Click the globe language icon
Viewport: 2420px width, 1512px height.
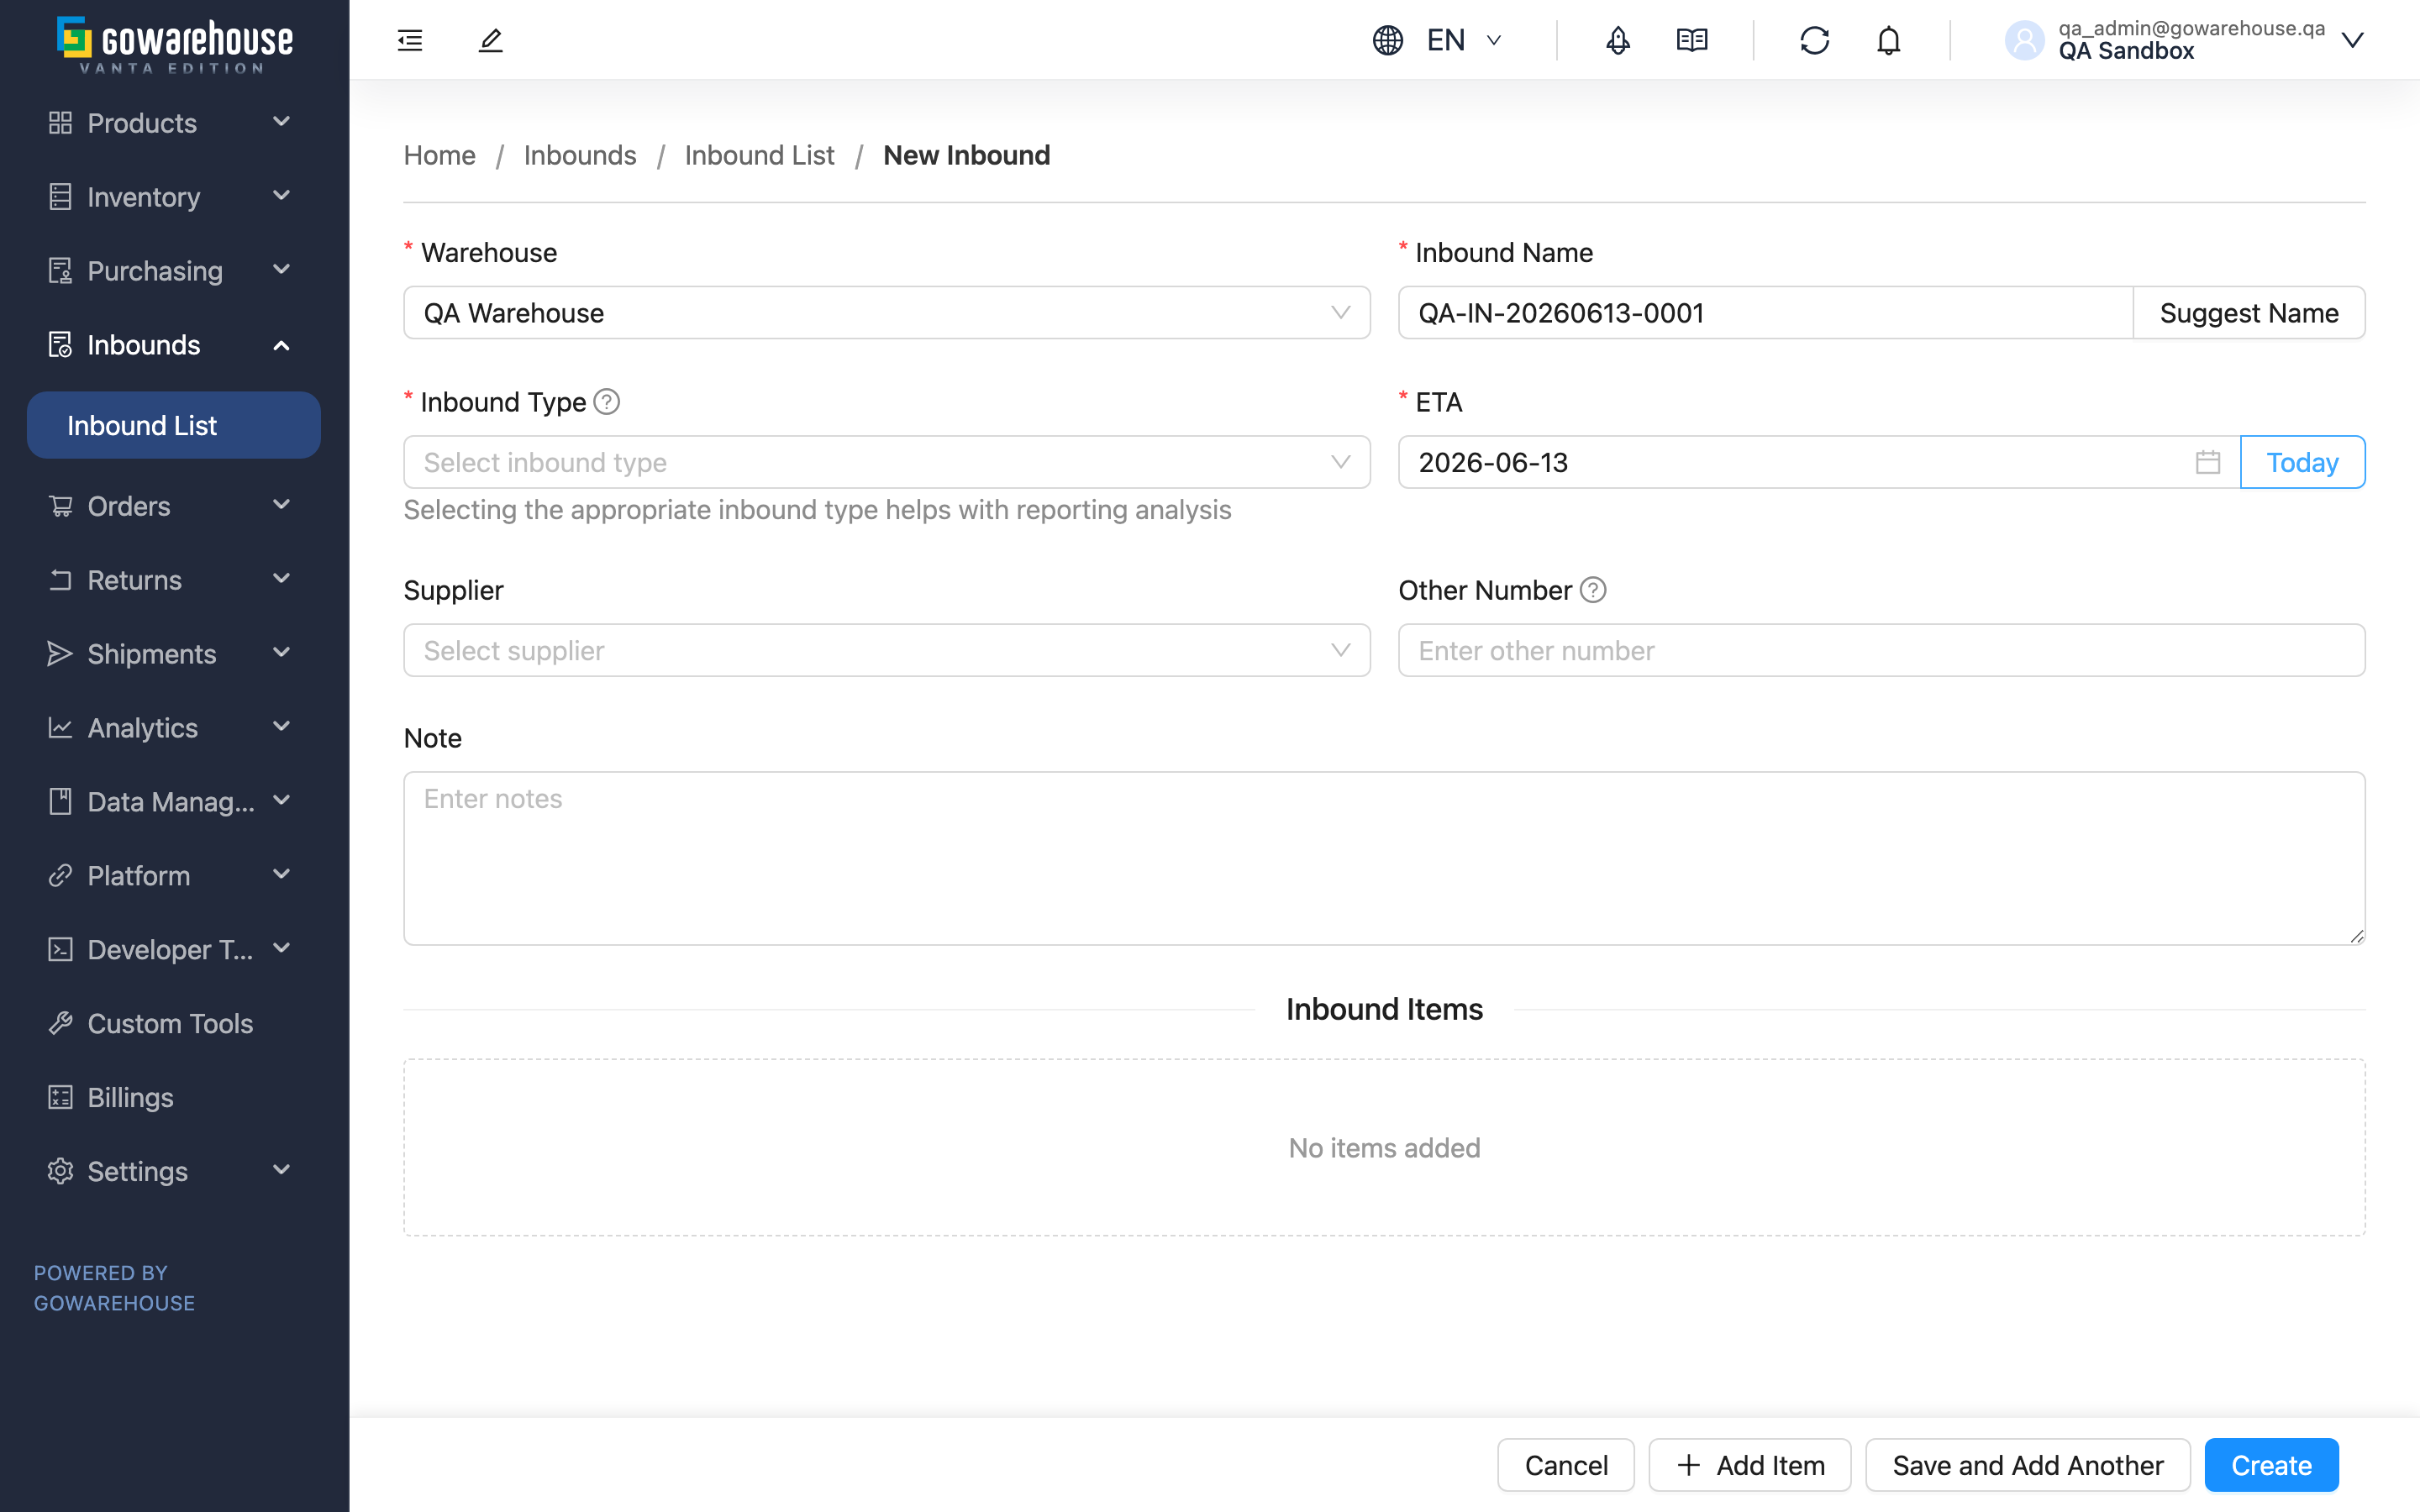pos(1388,40)
